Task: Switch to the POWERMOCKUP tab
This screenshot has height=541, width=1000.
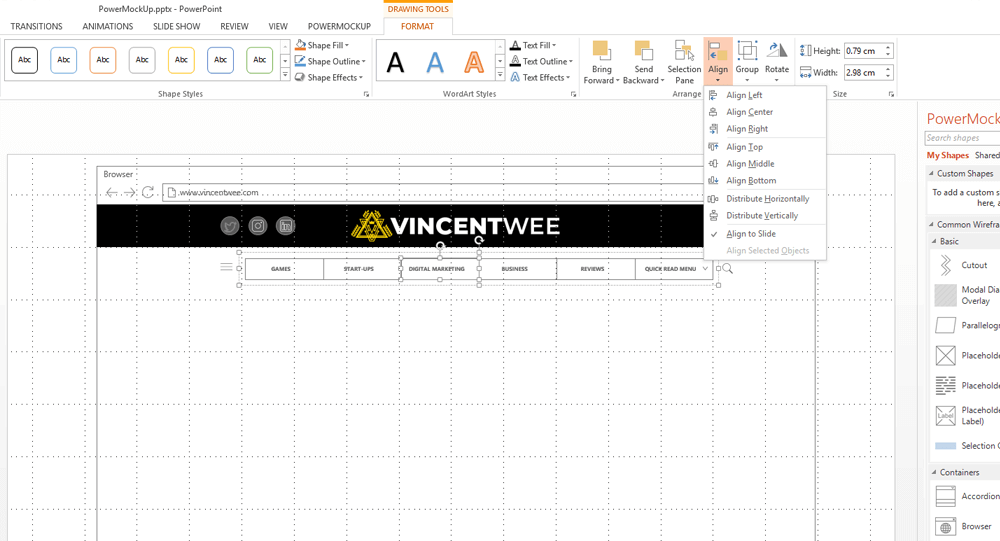Action: [x=339, y=26]
